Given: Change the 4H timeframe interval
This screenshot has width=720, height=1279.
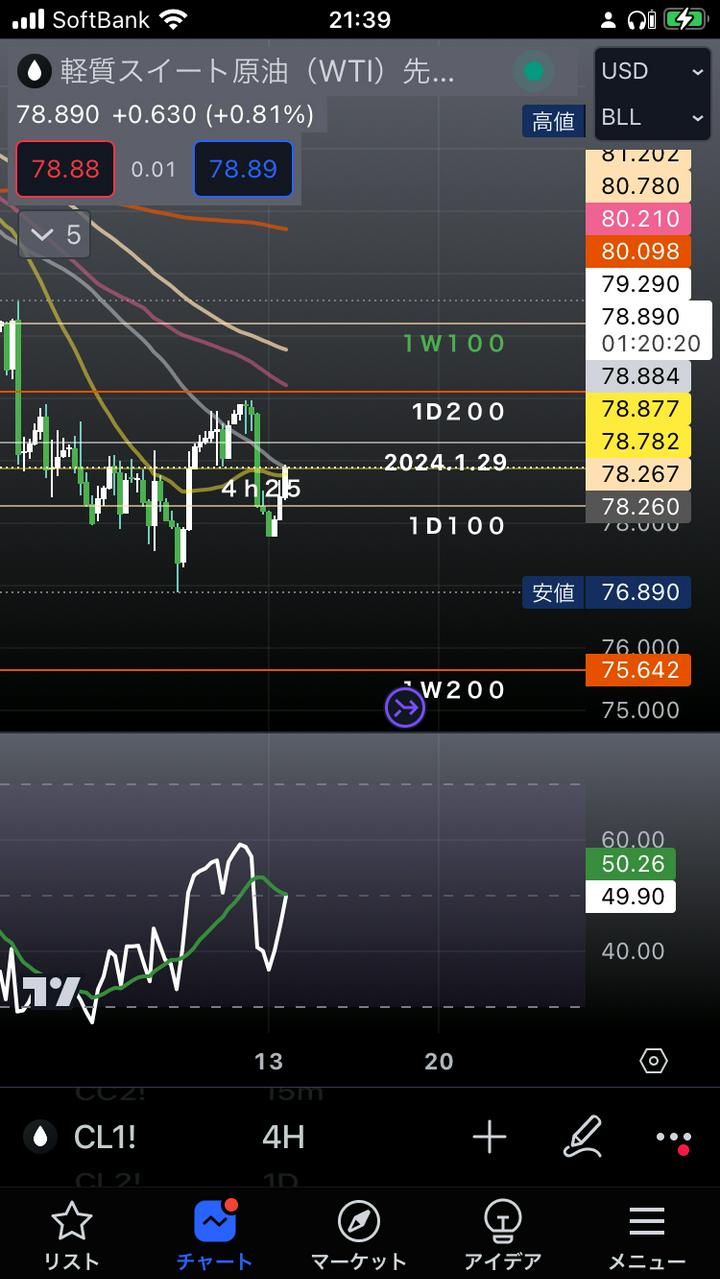Looking at the screenshot, I should tap(283, 1137).
